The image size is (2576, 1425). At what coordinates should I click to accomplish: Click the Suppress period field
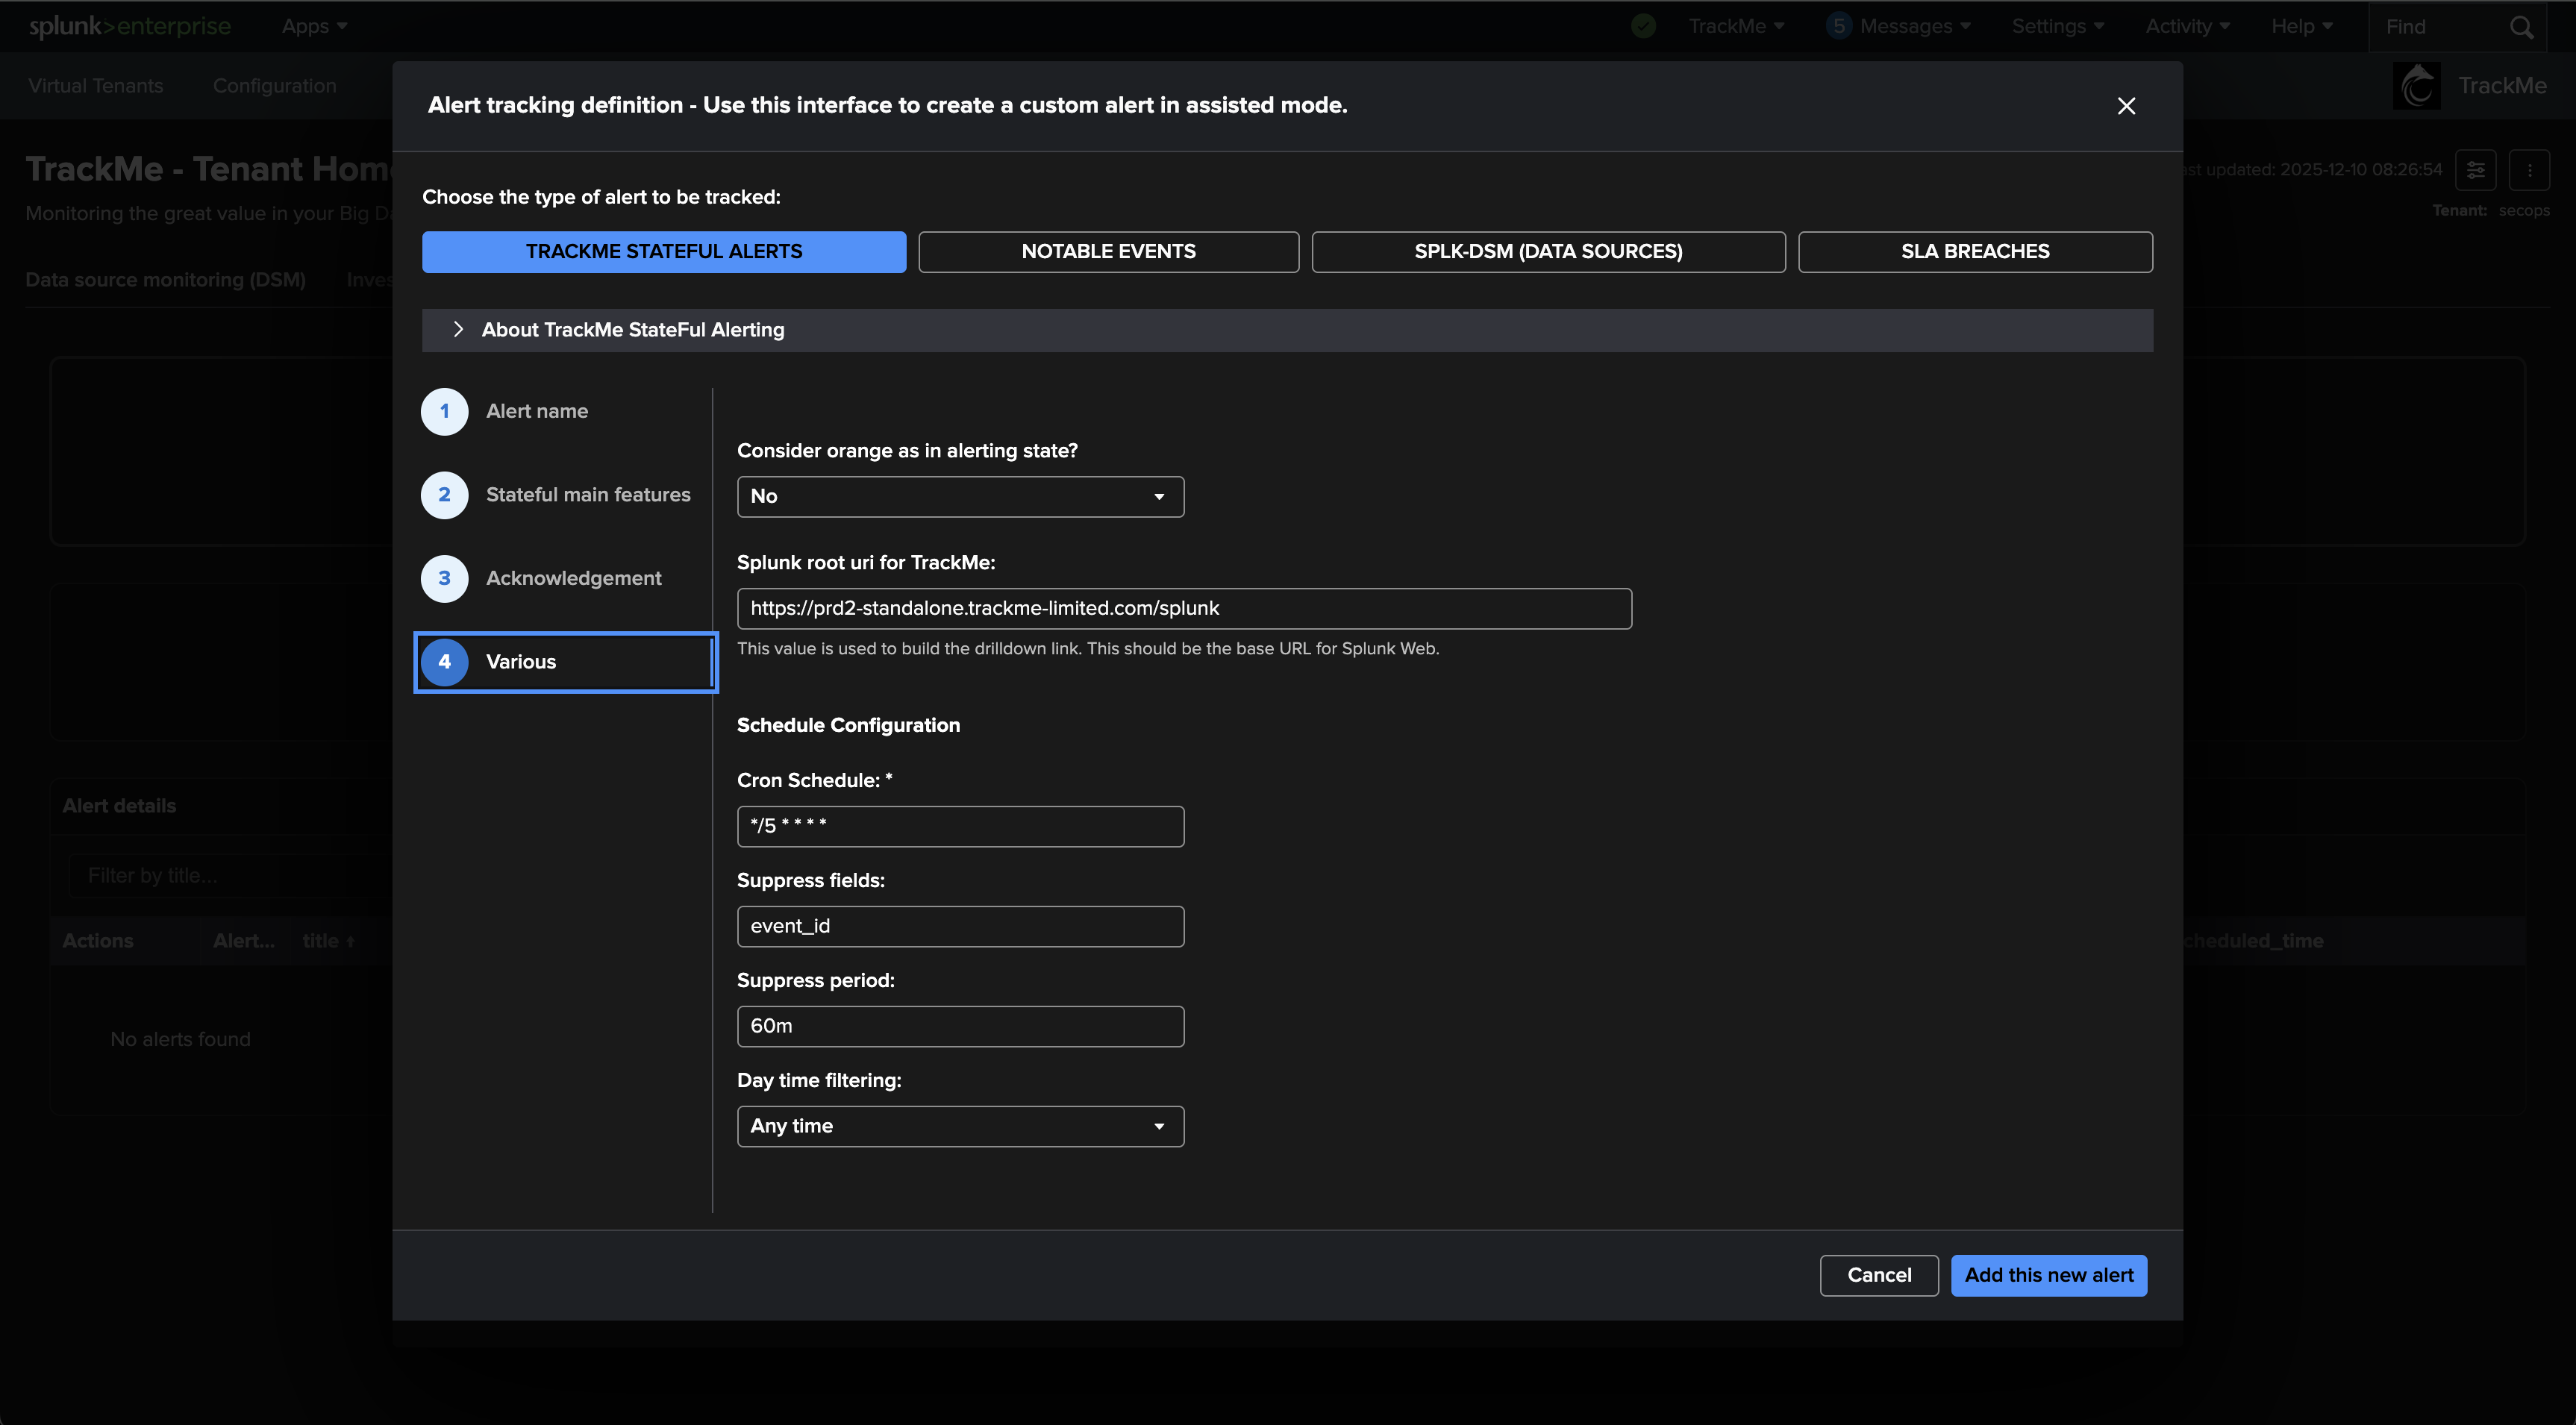pyautogui.click(x=959, y=1026)
